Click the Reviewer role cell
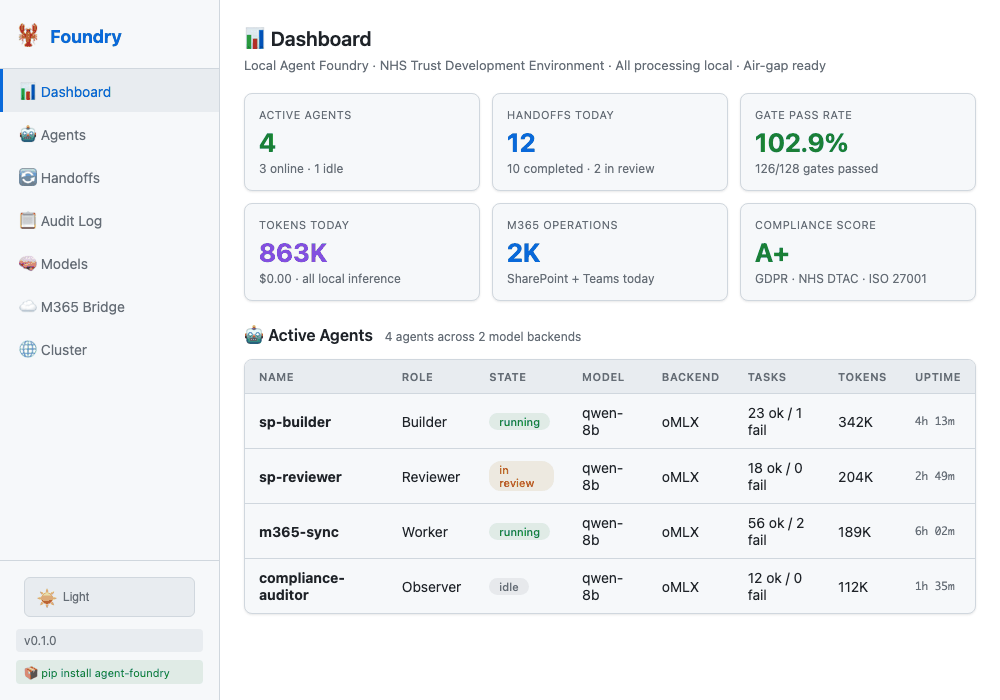Image resolution: width=1000 pixels, height=700 pixels. pyautogui.click(x=430, y=477)
